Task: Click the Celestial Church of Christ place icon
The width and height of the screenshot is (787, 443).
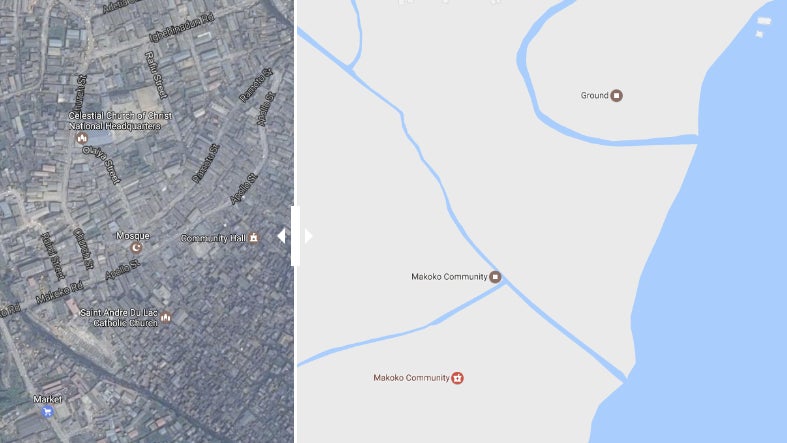Action: point(81,138)
